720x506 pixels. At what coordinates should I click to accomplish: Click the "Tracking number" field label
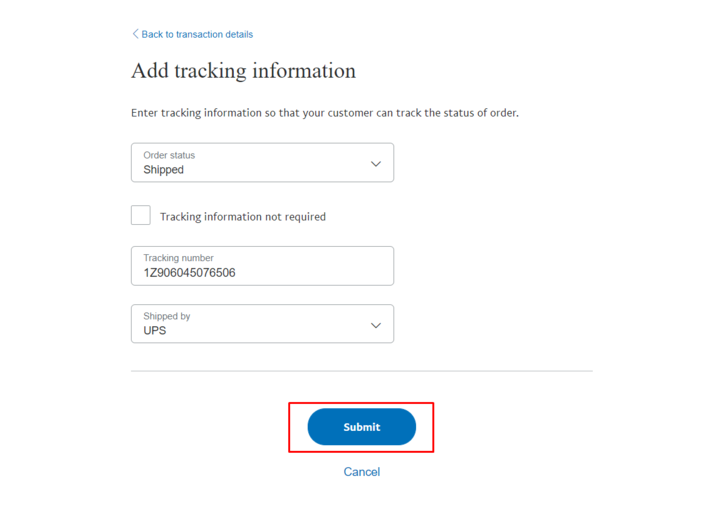178,258
